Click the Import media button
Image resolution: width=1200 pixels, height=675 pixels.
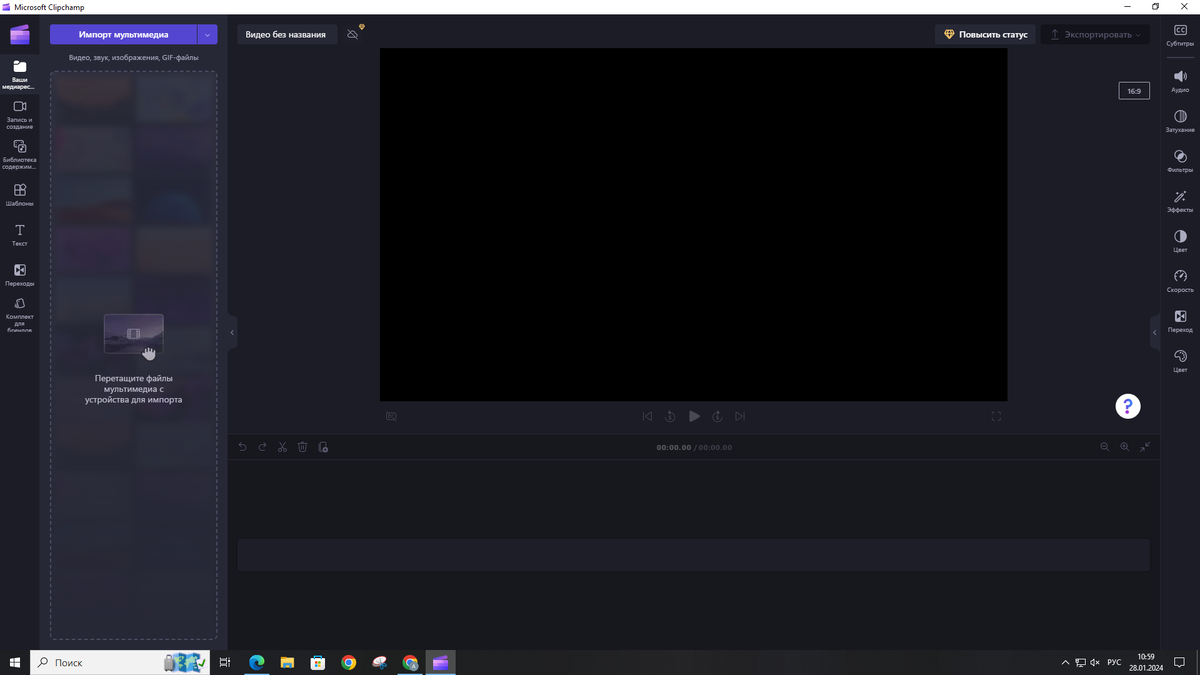point(124,34)
